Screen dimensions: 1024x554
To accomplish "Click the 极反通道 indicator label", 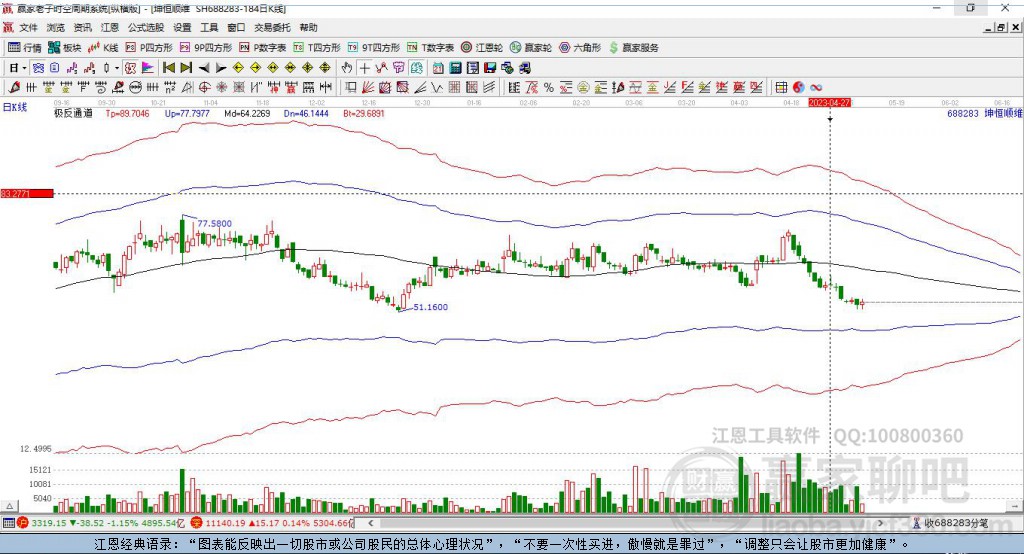I will click(73, 114).
